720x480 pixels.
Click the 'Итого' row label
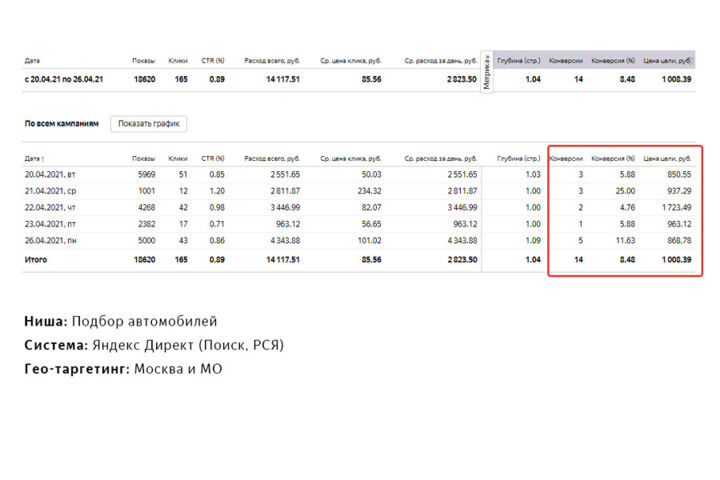pyautogui.click(x=36, y=260)
